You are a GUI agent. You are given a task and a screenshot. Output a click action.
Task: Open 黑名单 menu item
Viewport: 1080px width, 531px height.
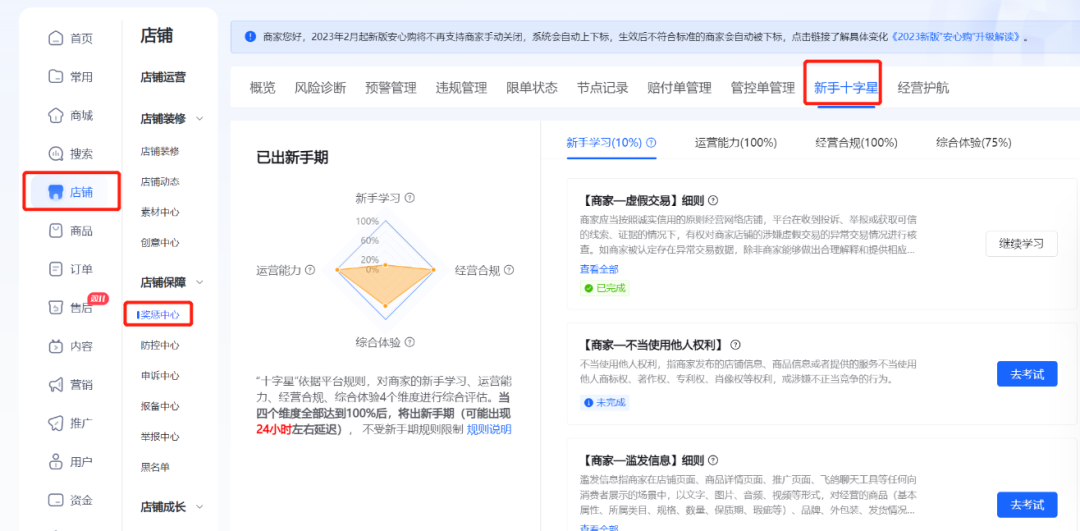[155, 466]
